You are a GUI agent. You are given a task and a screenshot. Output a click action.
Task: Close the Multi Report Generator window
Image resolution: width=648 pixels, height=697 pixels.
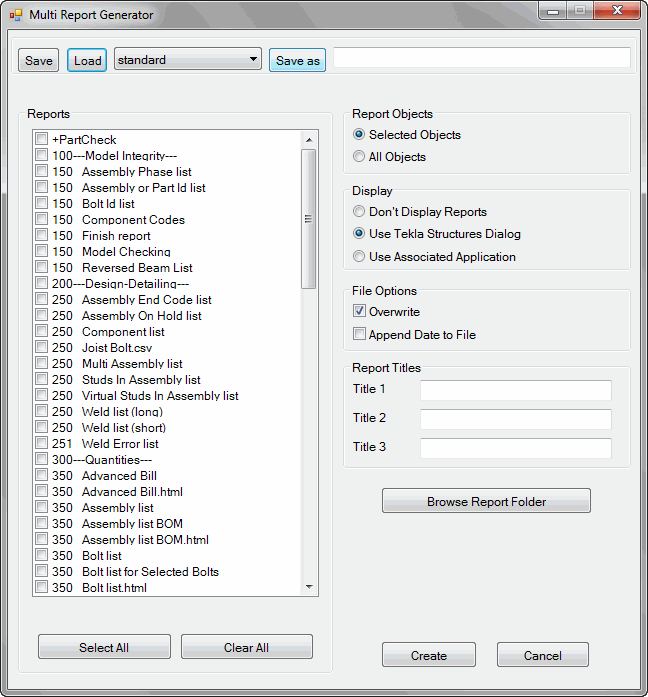[x=617, y=11]
